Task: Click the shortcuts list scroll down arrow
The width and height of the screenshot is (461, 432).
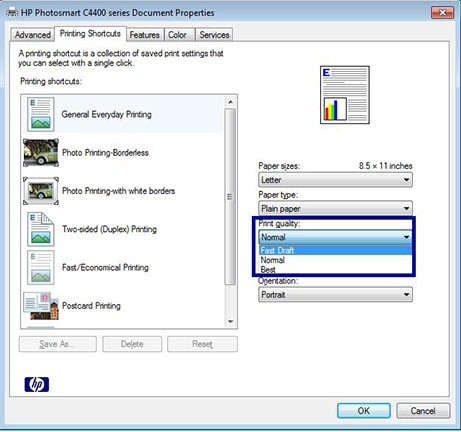Action: click(x=230, y=322)
